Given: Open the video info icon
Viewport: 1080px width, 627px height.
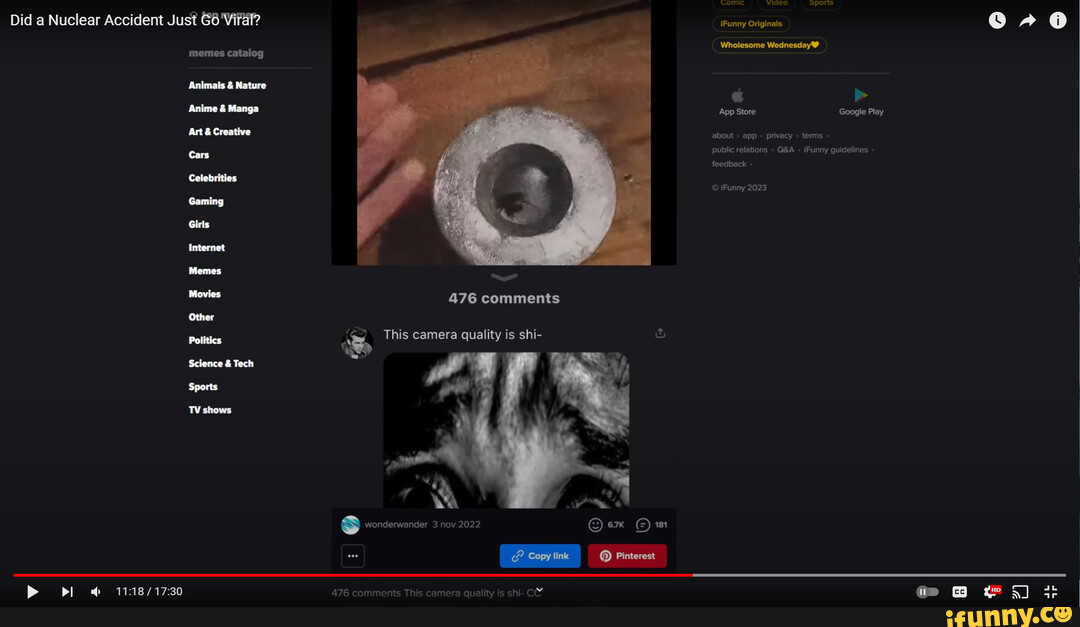Looking at the screenshot, I should pyautogui.click(x=1058, y=21).
